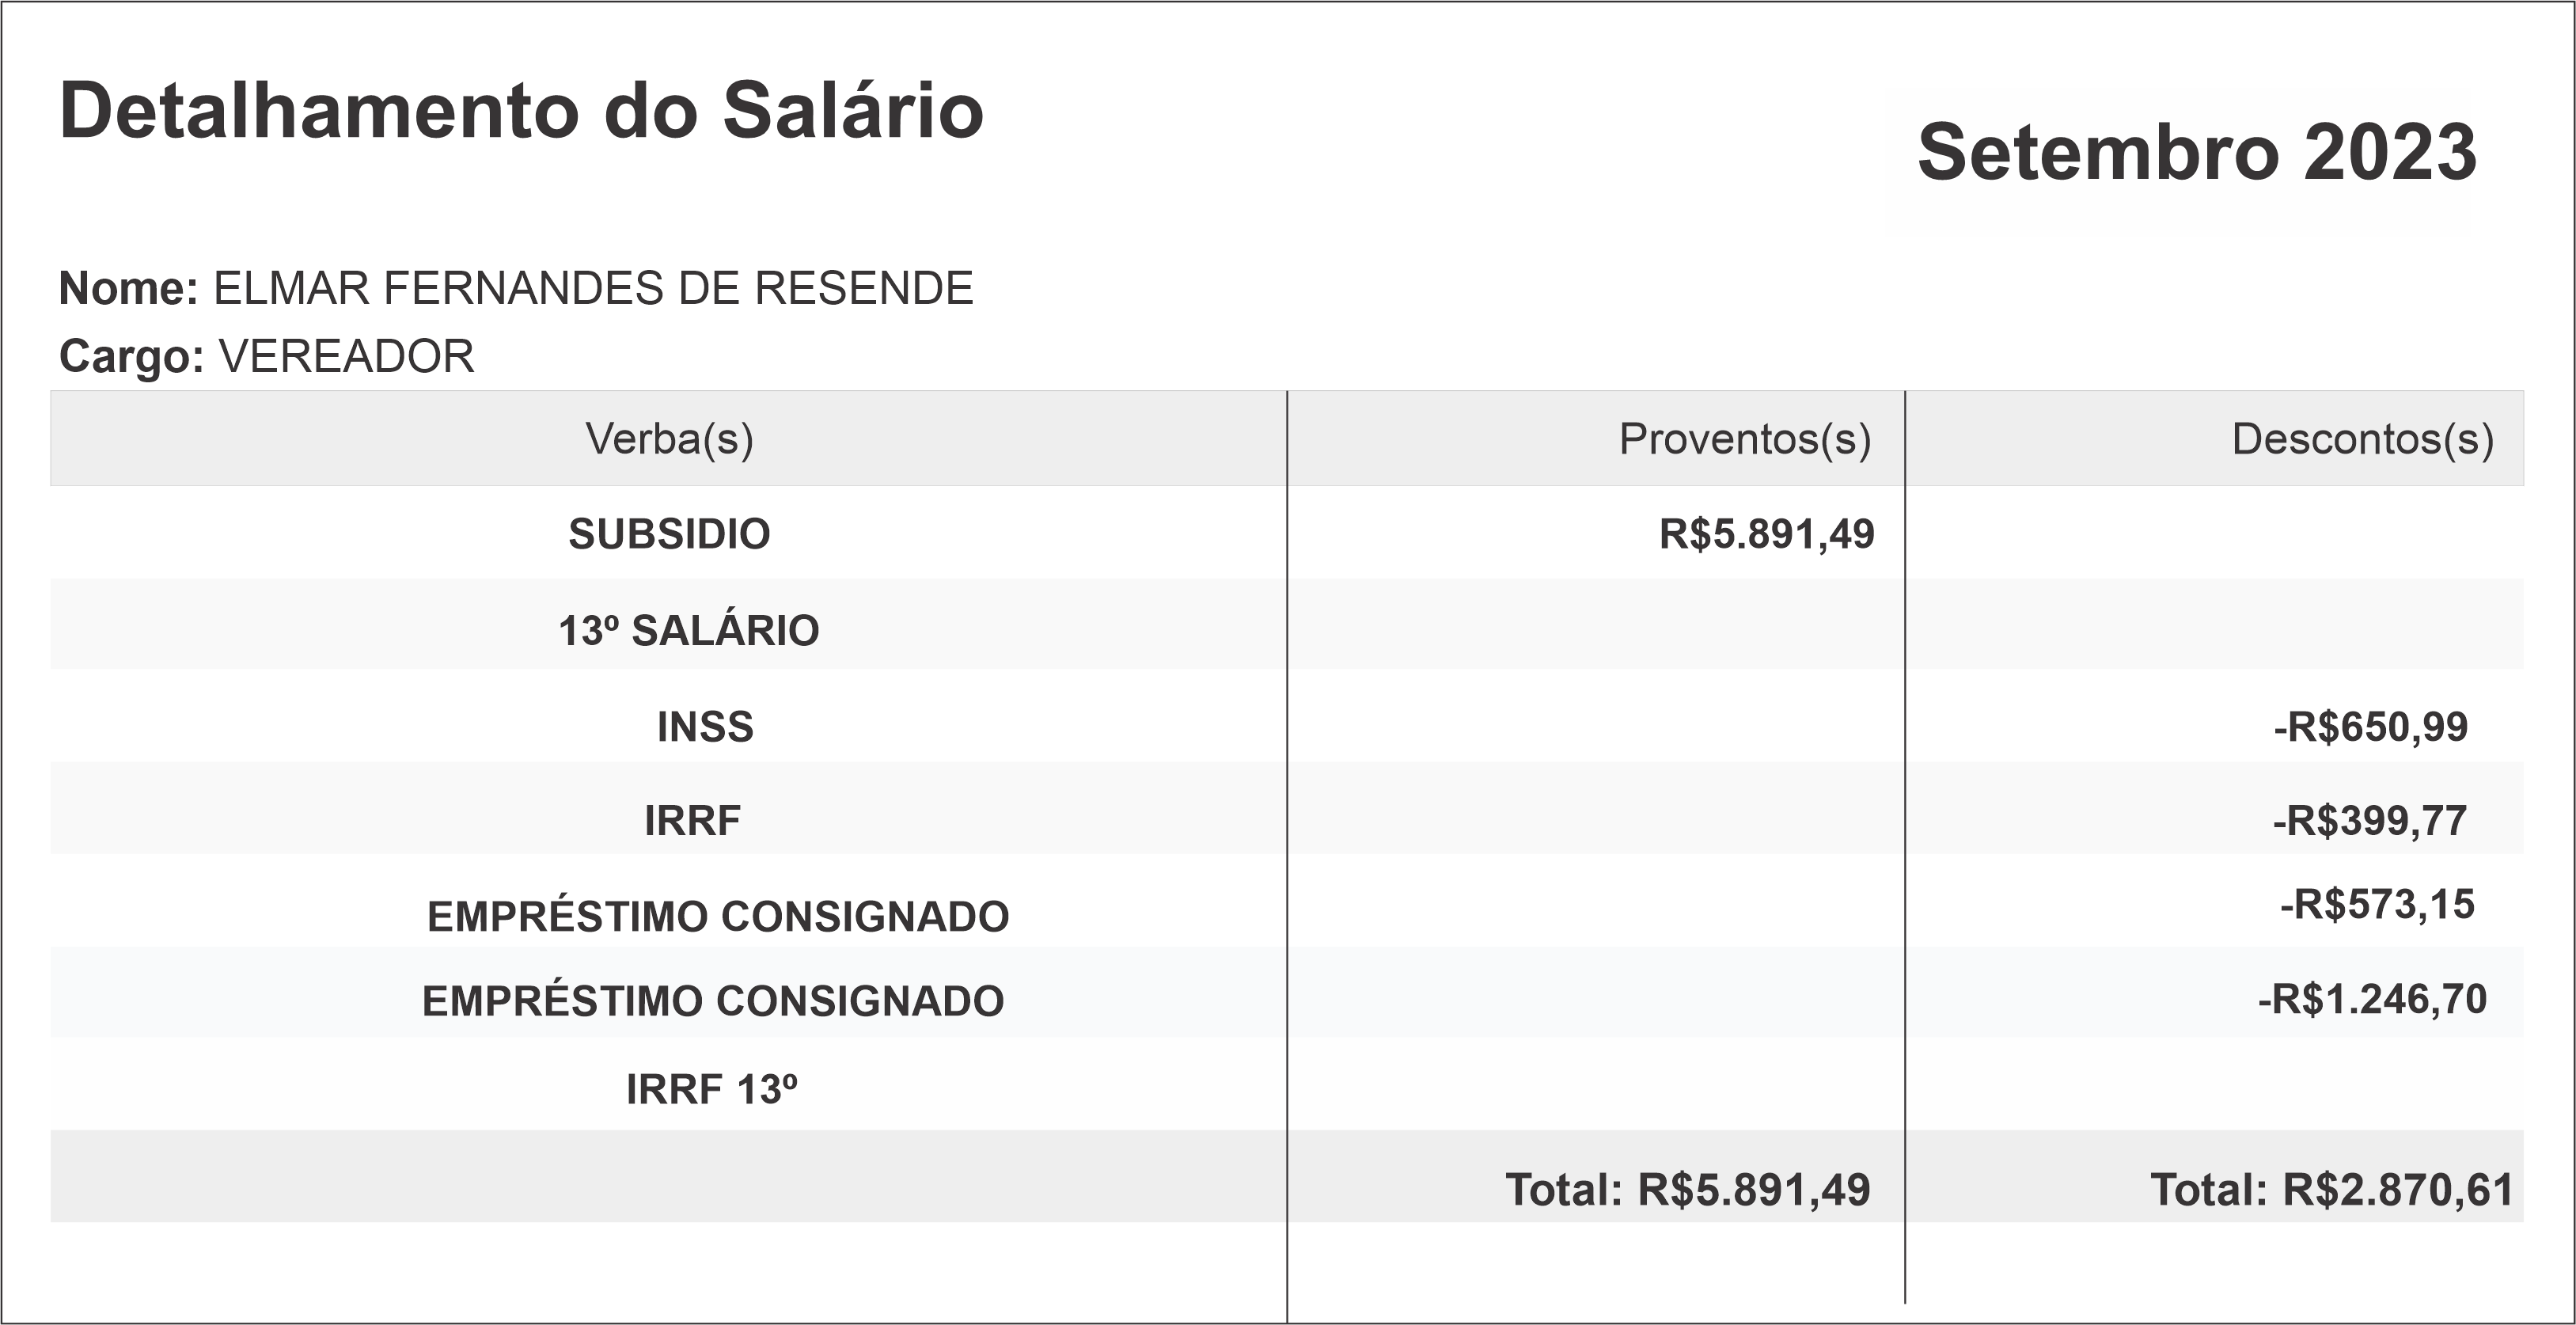Click the SUBSIDIO row's R$5.891,49 amount
The height and width of the screenshot is (1325, 2576).
(x=1766, y=534)
